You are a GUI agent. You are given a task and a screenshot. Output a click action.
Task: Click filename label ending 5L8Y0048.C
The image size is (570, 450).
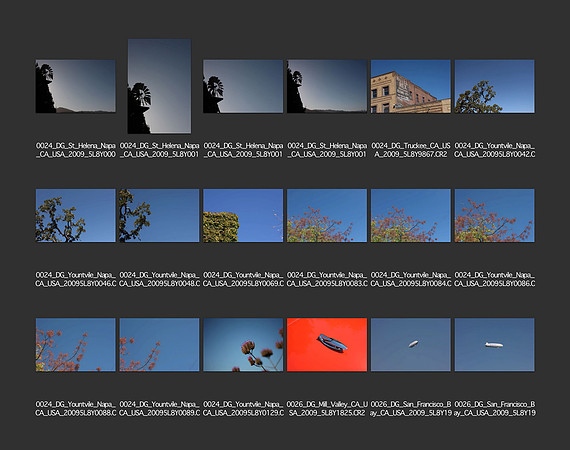point(159,279)
